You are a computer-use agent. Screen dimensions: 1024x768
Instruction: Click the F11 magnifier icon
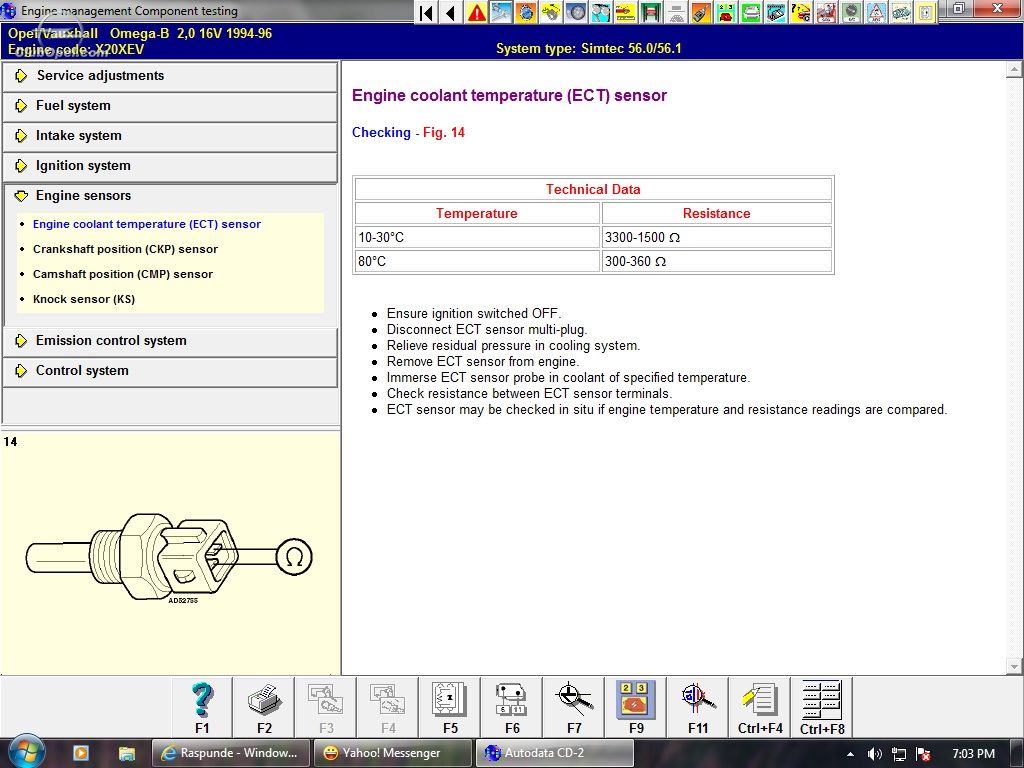click(699, 707)
